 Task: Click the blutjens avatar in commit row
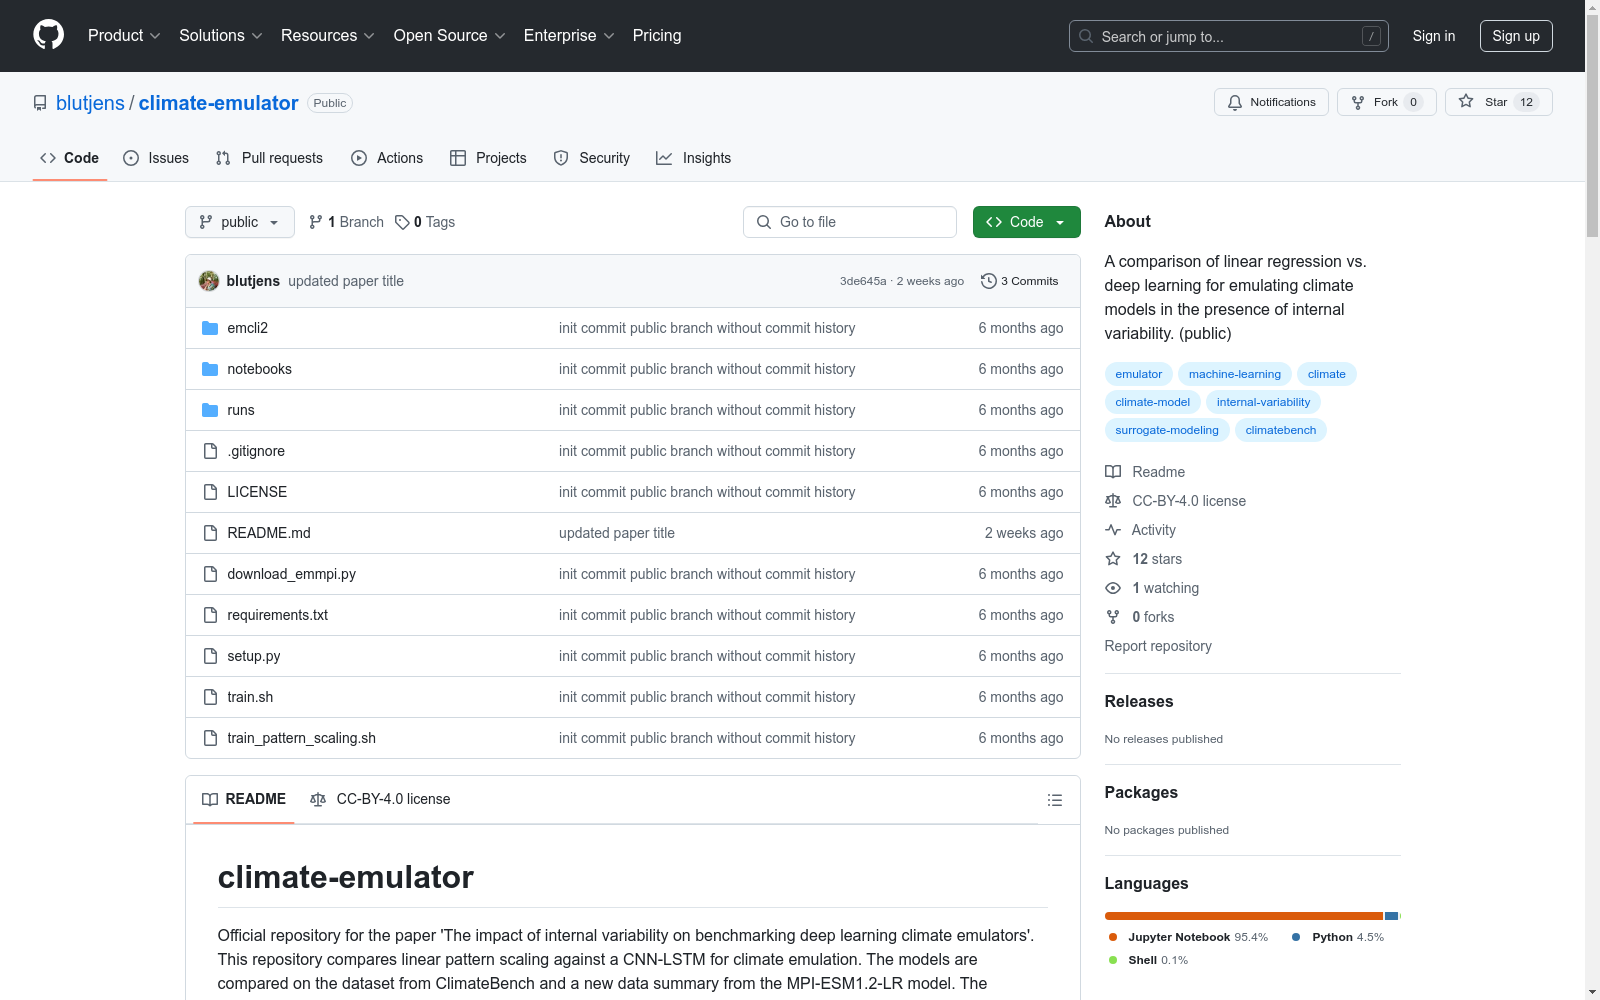click(209, 281)
